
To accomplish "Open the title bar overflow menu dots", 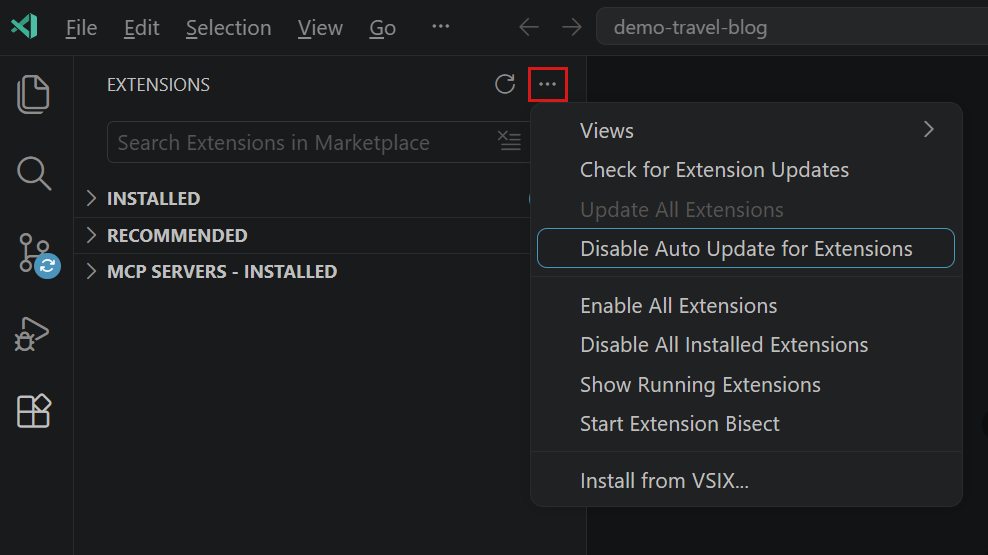I will point(440,26).
